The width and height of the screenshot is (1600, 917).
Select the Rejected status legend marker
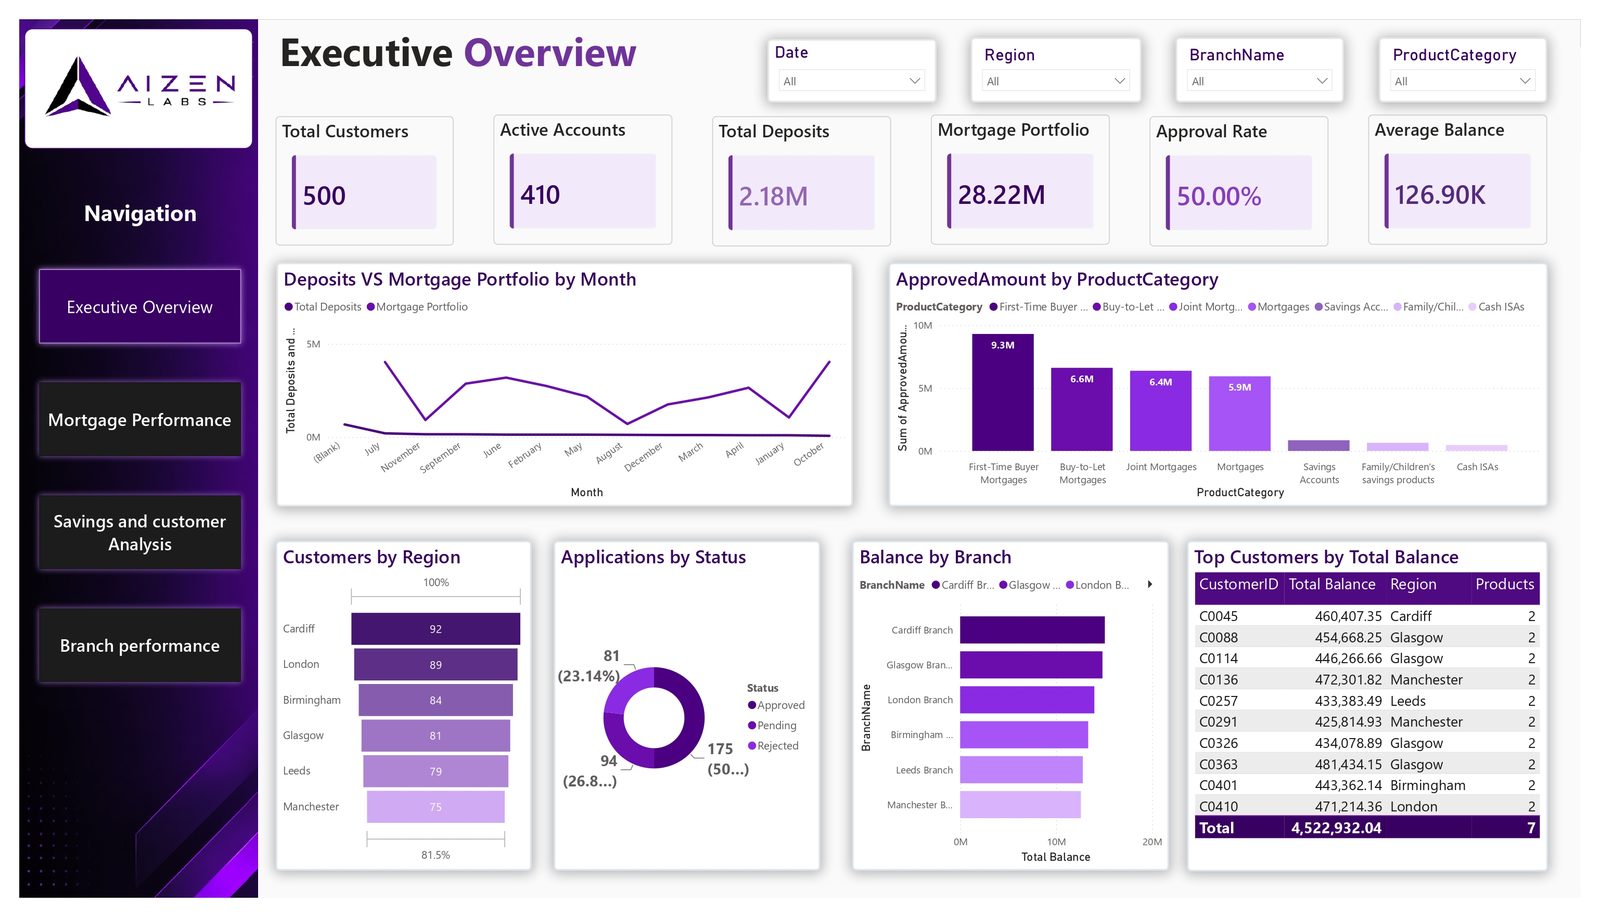pos(752,745)
